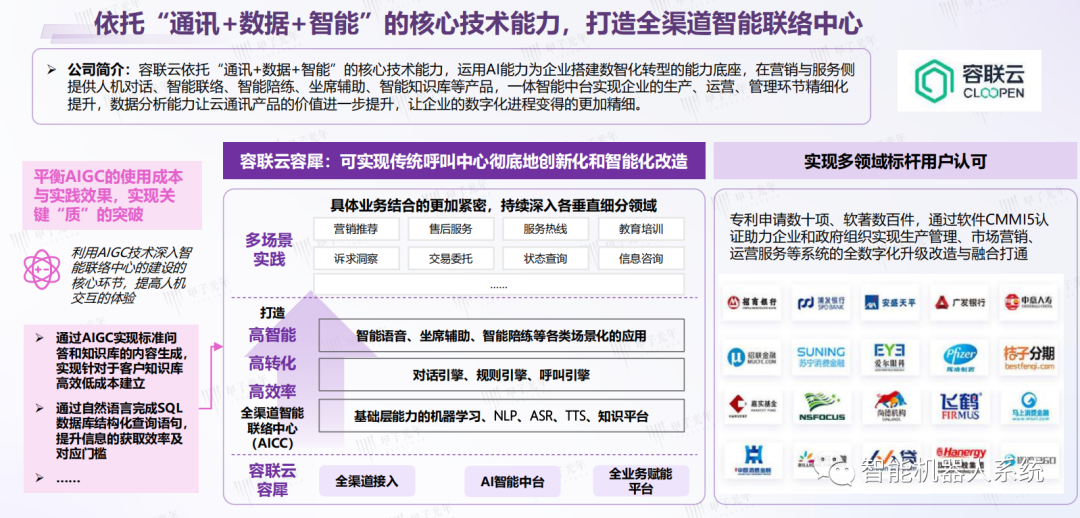Select the 全业务赋能平台 box
The height and width of the screenshot is (518, 1080).
(641, 480)
